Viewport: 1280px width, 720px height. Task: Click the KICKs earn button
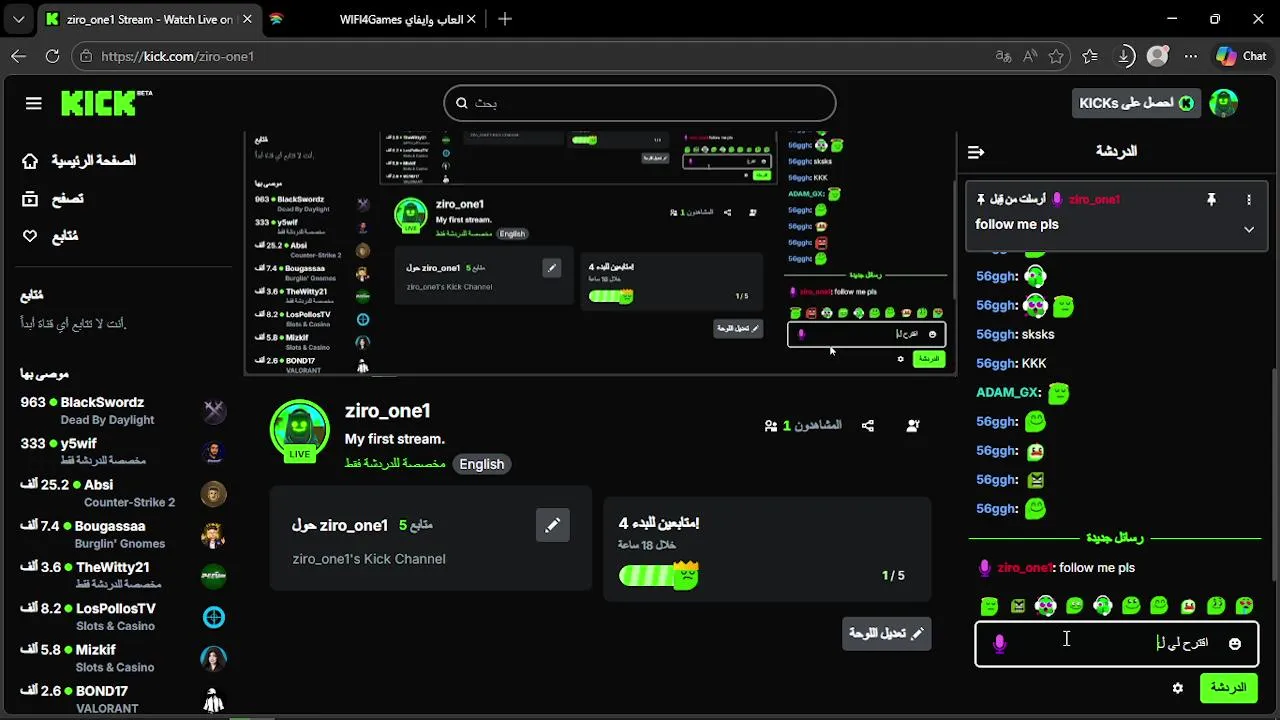point(1136,103)
